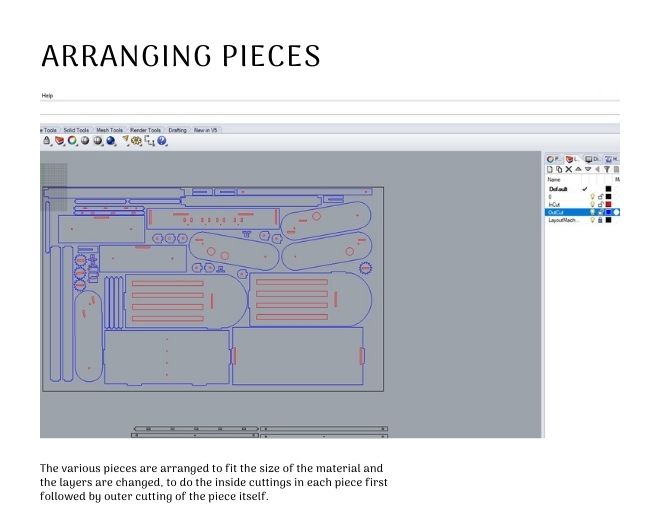Open the Solid Tools tab
The height and width of the screenshot is (528, 660).
[76, 130]
